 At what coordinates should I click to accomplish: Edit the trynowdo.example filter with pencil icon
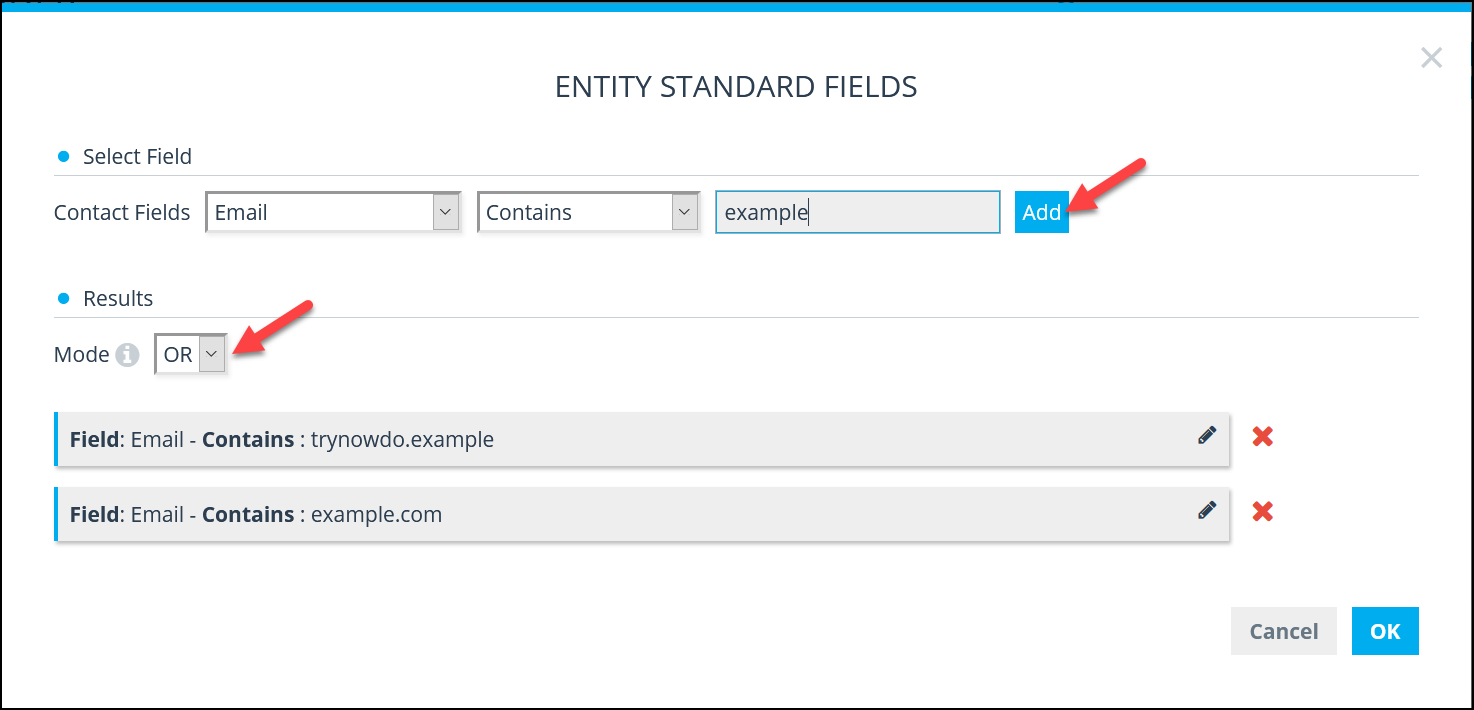(1207, 435)
